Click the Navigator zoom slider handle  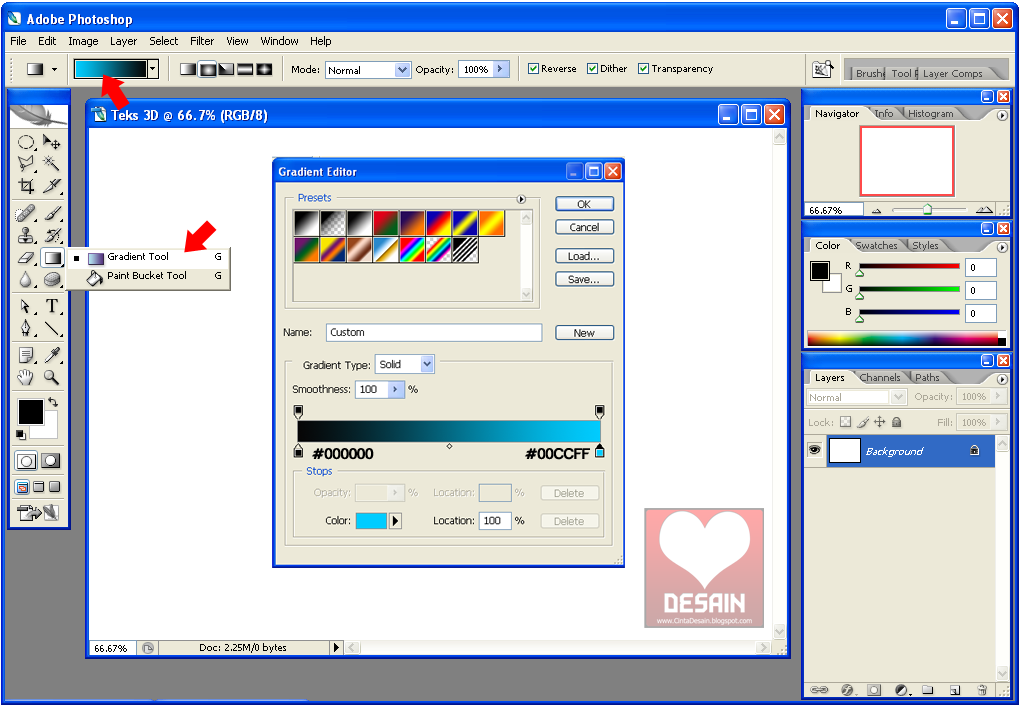[x=927, y=210]
